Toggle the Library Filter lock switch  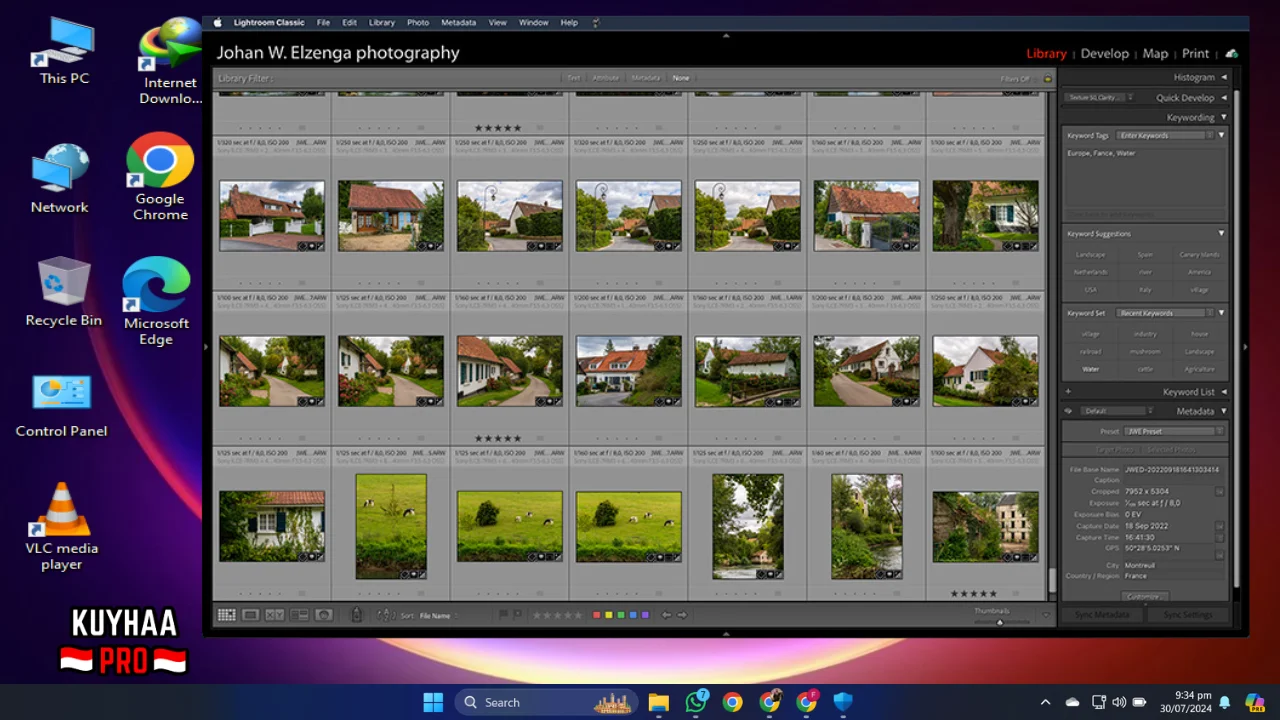click(1048, 78)
